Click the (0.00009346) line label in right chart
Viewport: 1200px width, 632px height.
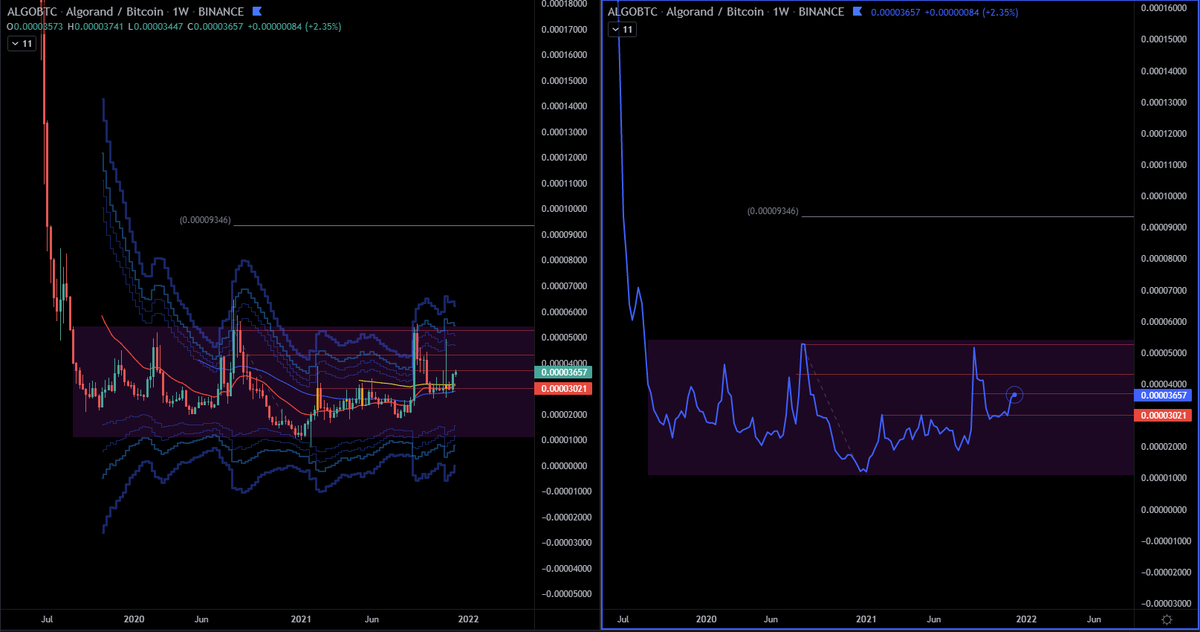[773, 212]
